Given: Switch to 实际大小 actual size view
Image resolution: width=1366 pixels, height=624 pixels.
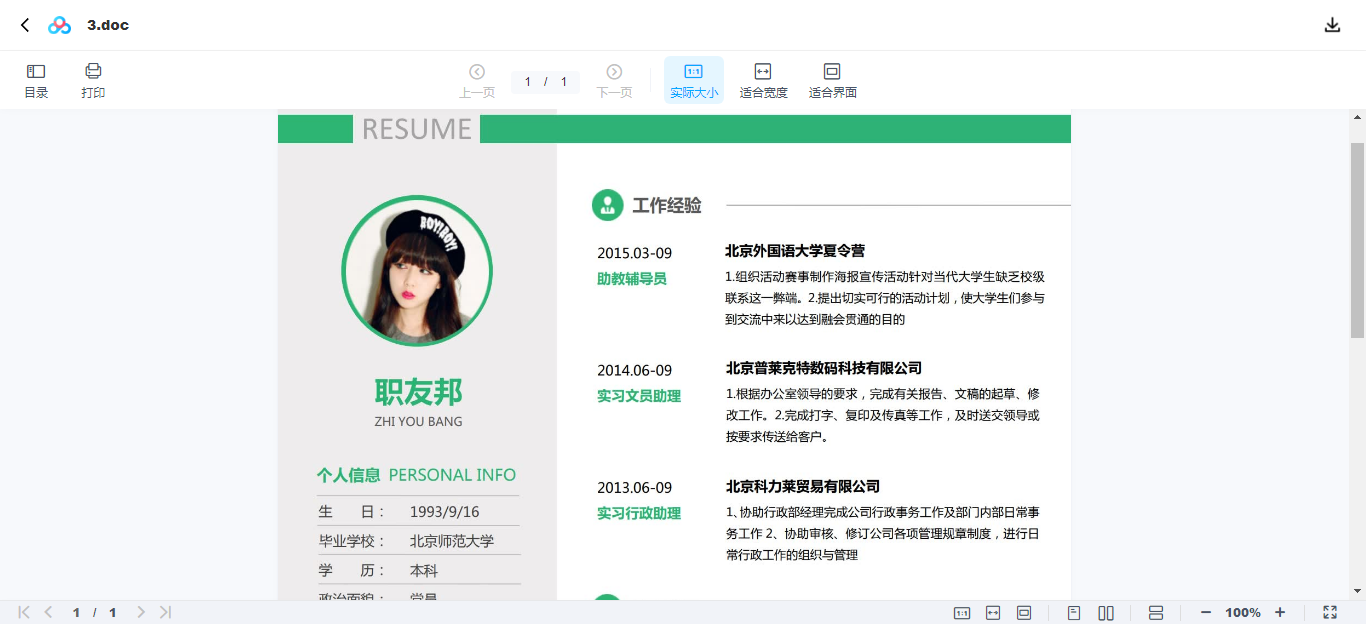Looking at the screenshot, I should [x=693, y=79].
